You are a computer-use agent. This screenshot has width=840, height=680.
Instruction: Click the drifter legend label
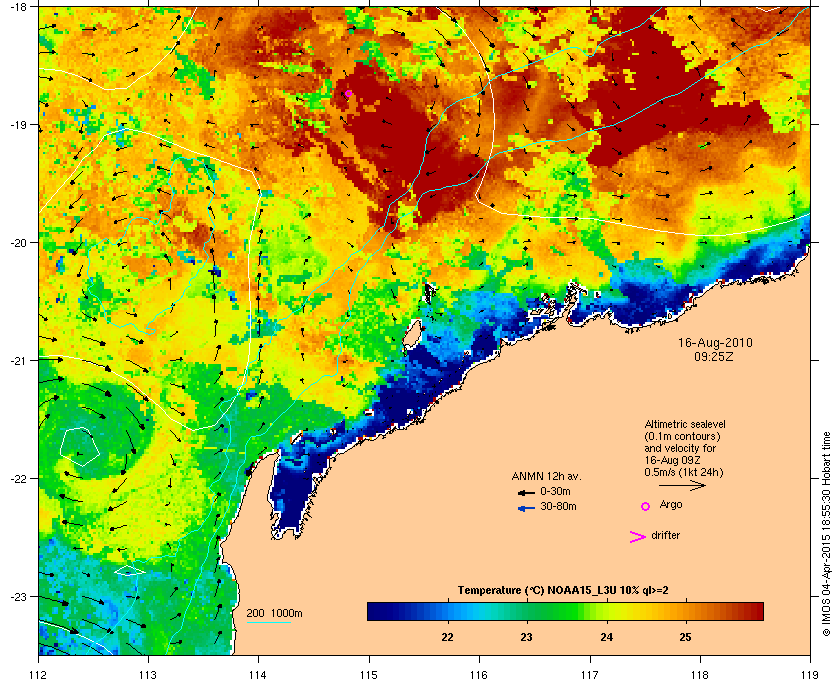[665, 535]
